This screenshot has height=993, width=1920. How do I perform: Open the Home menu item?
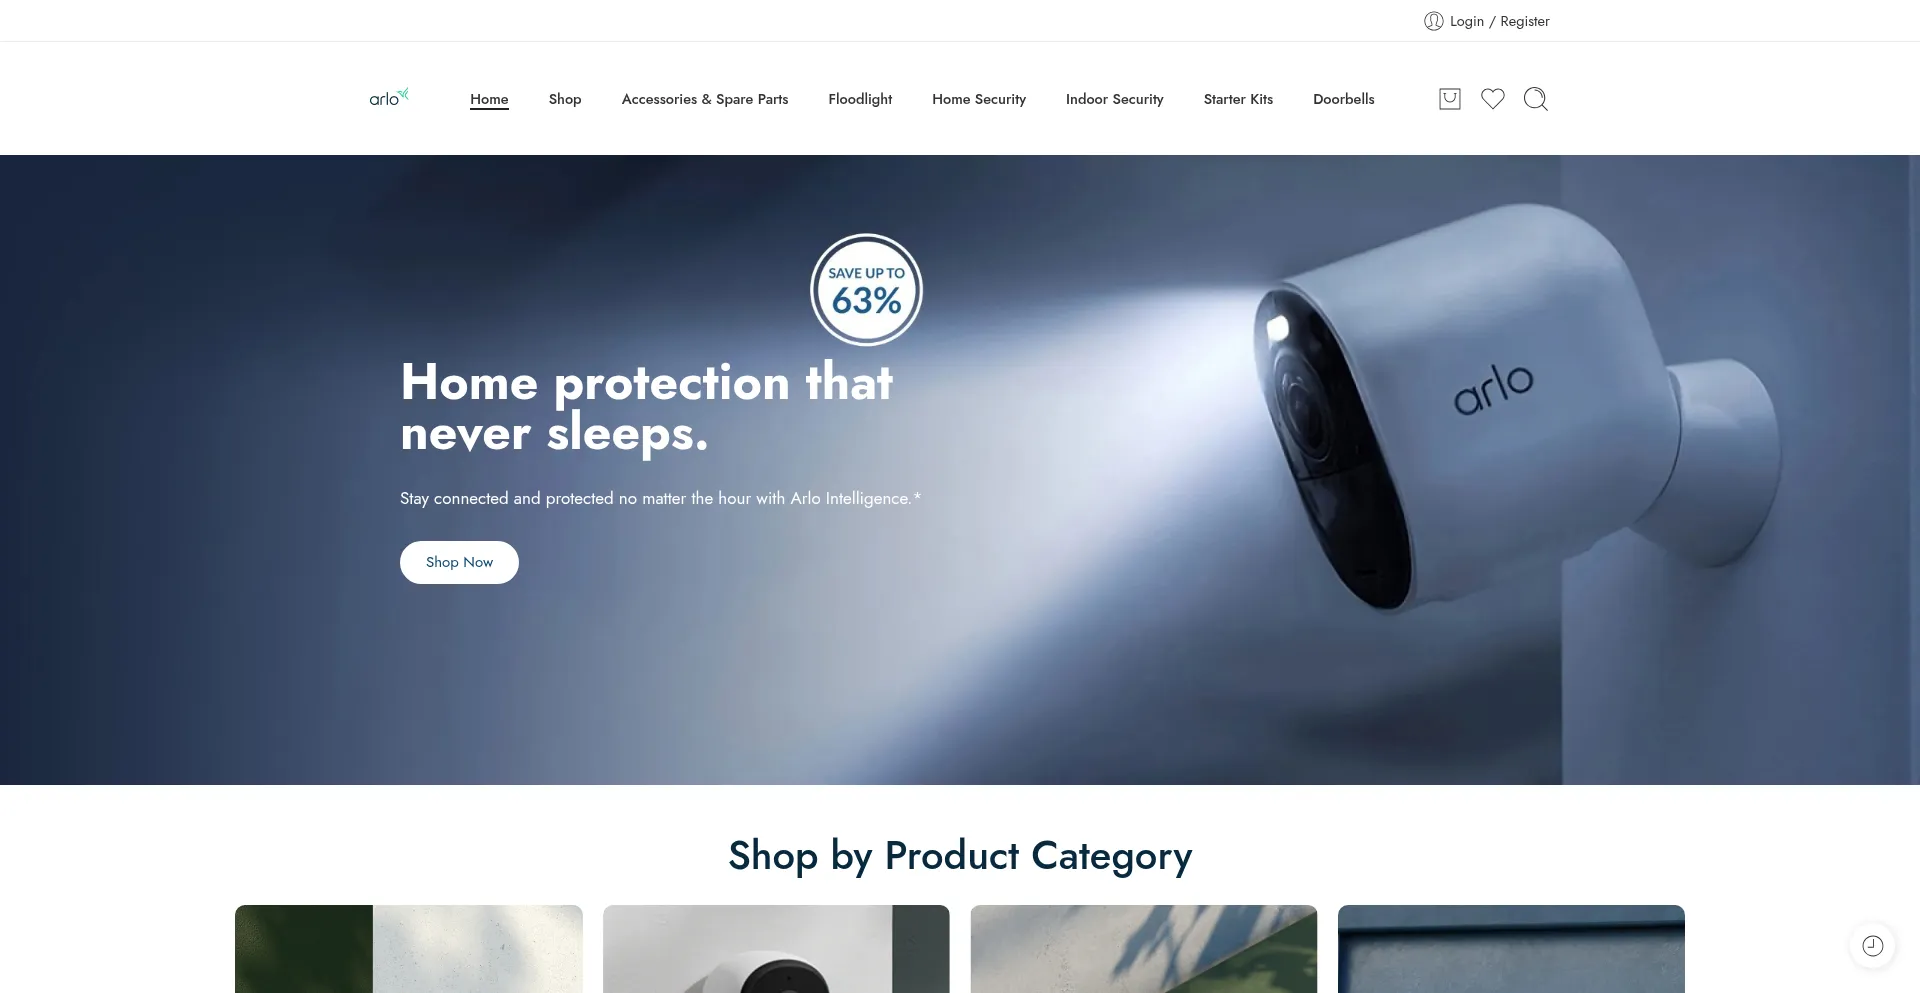click(x=489, y=99)
